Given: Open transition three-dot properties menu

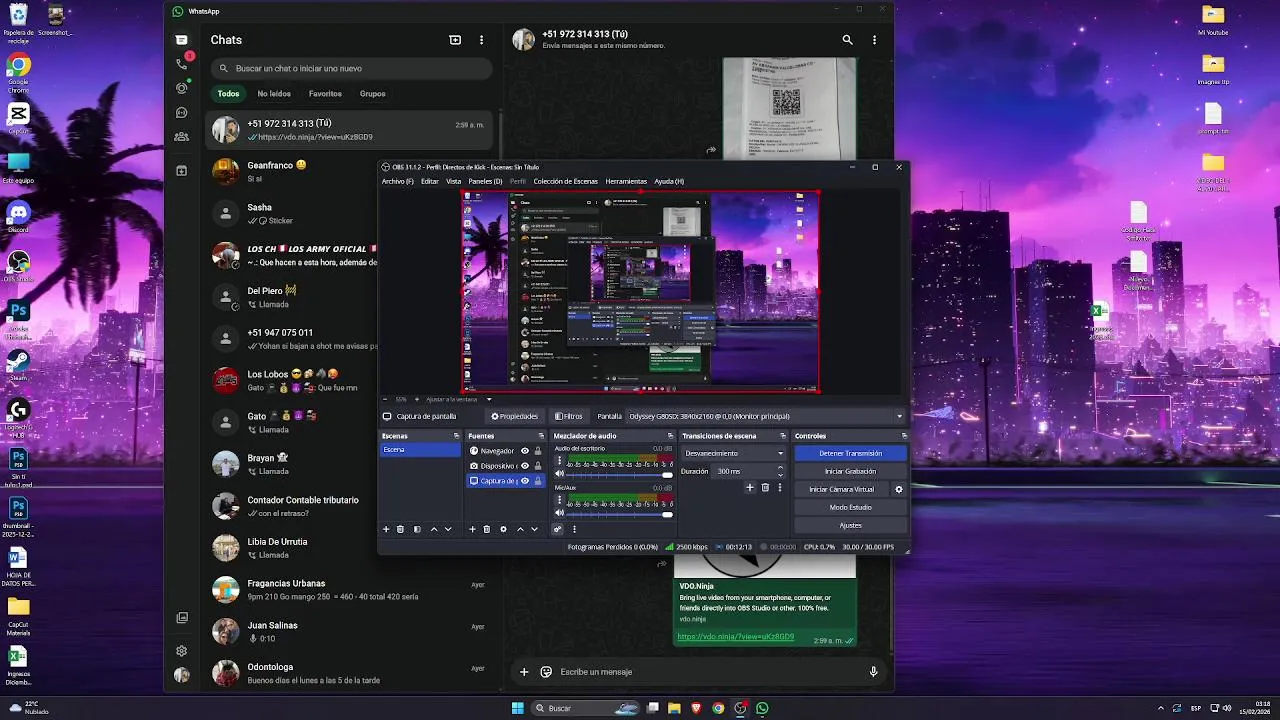Looking at the screenshot, I should point(780,488).
